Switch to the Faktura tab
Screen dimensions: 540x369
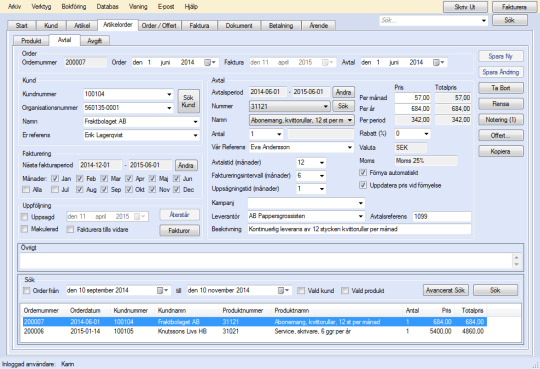[x=199, y=25]
